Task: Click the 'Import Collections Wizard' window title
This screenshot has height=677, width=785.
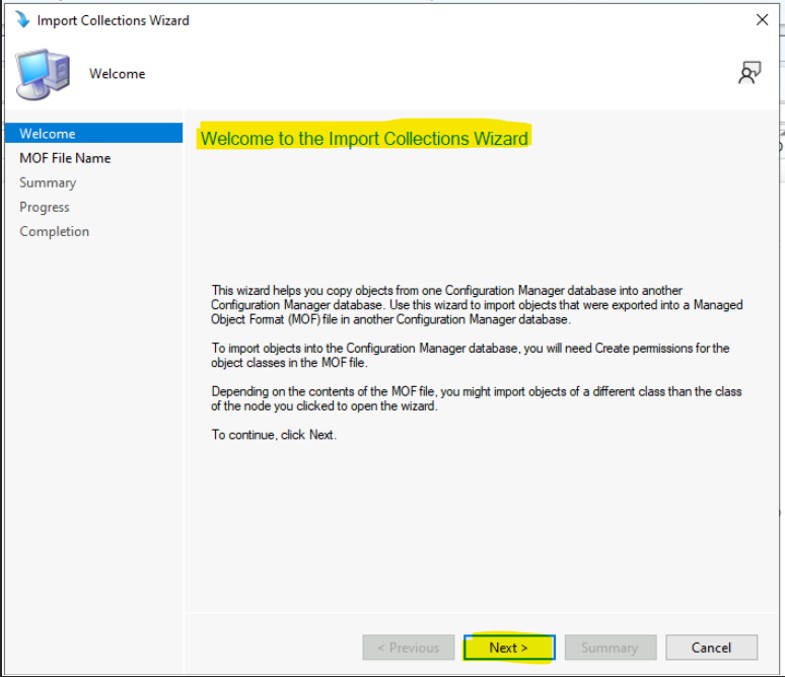Action: coord(113,20)
